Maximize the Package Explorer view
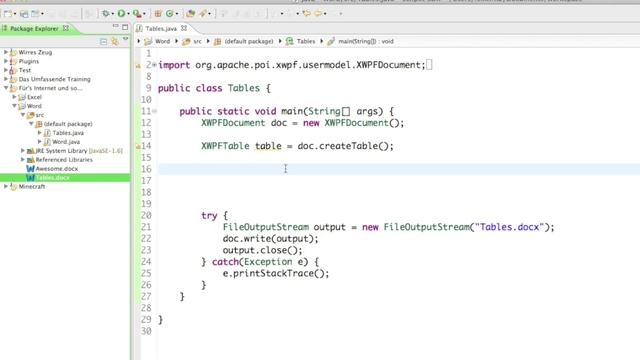The image size is (640, 360). (x=125, y=27)
